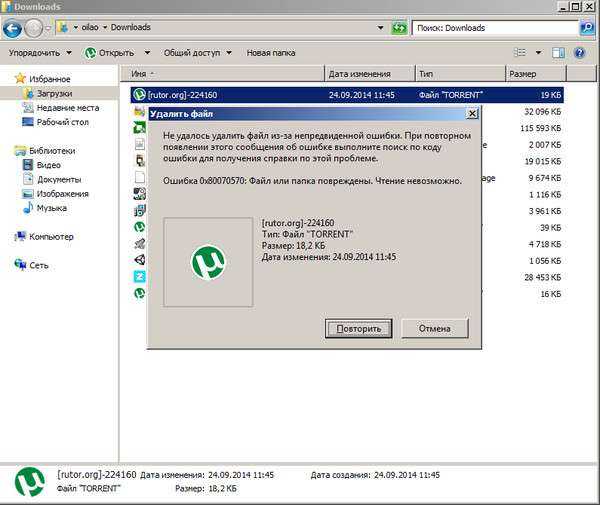Open the Общий доступ menu

coord(197,53)
